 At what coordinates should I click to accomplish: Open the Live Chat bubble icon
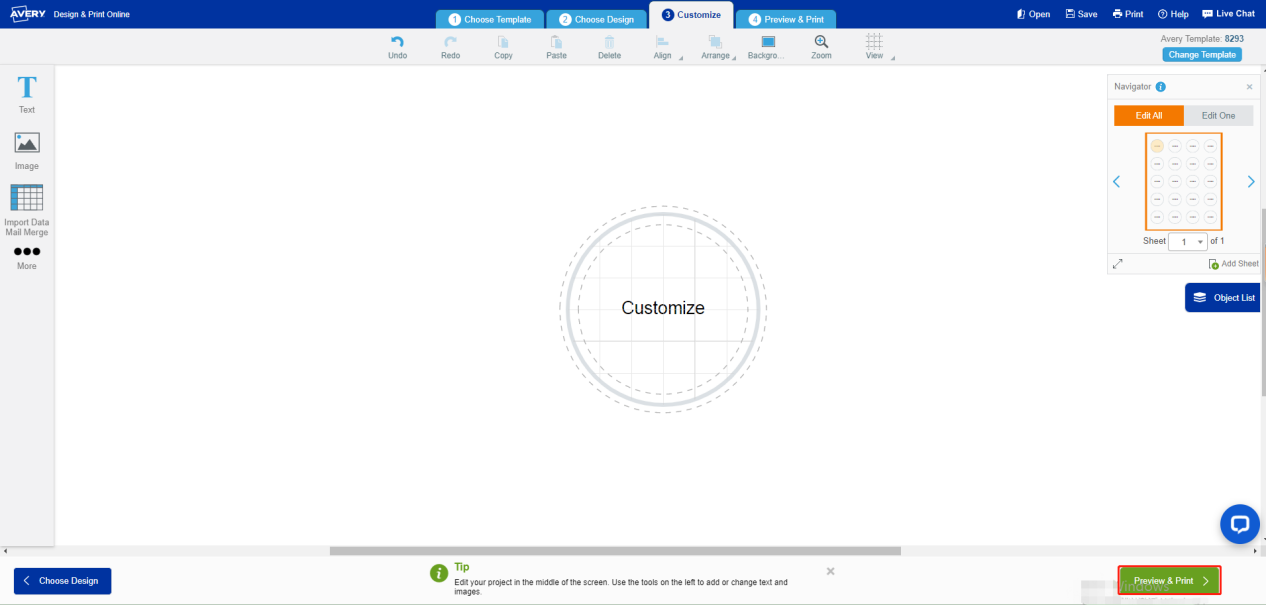coord(1240,523)
